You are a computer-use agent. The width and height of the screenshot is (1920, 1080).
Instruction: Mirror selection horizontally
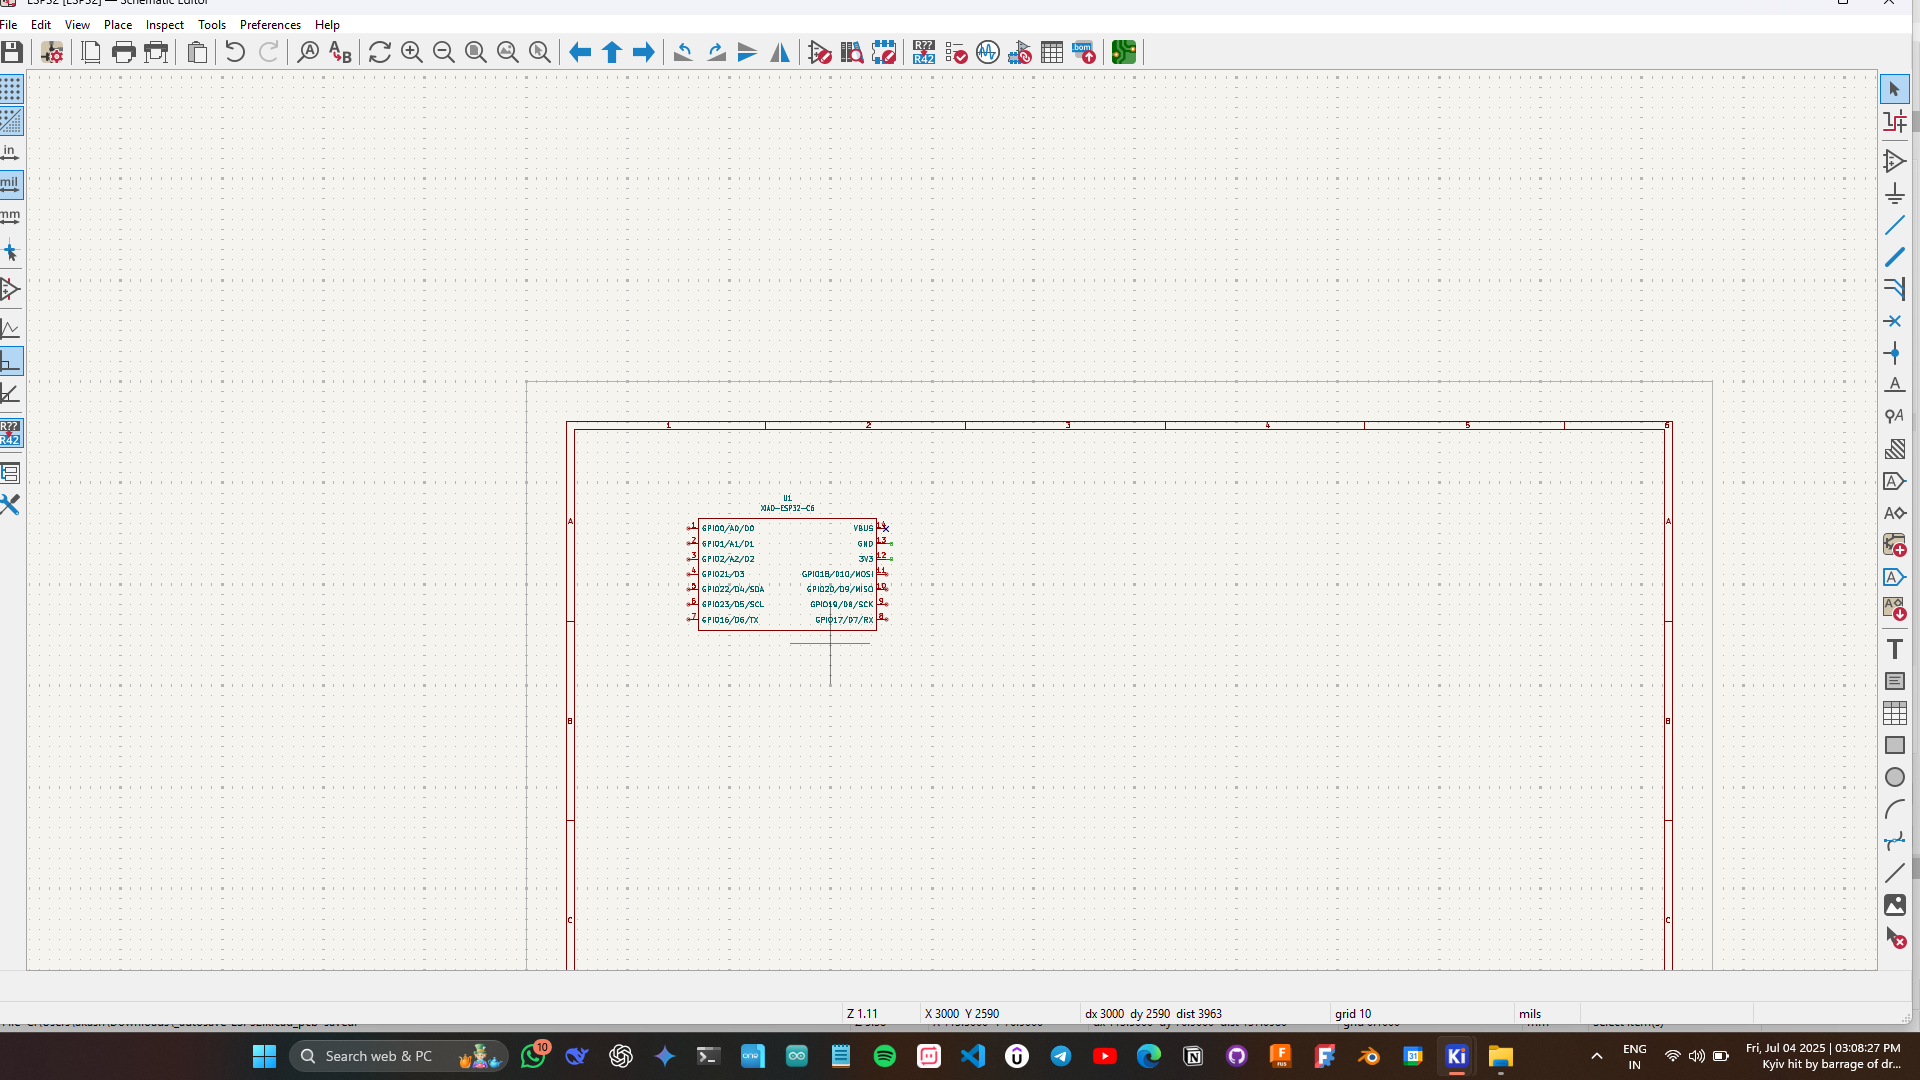click(x=780, y=52)
